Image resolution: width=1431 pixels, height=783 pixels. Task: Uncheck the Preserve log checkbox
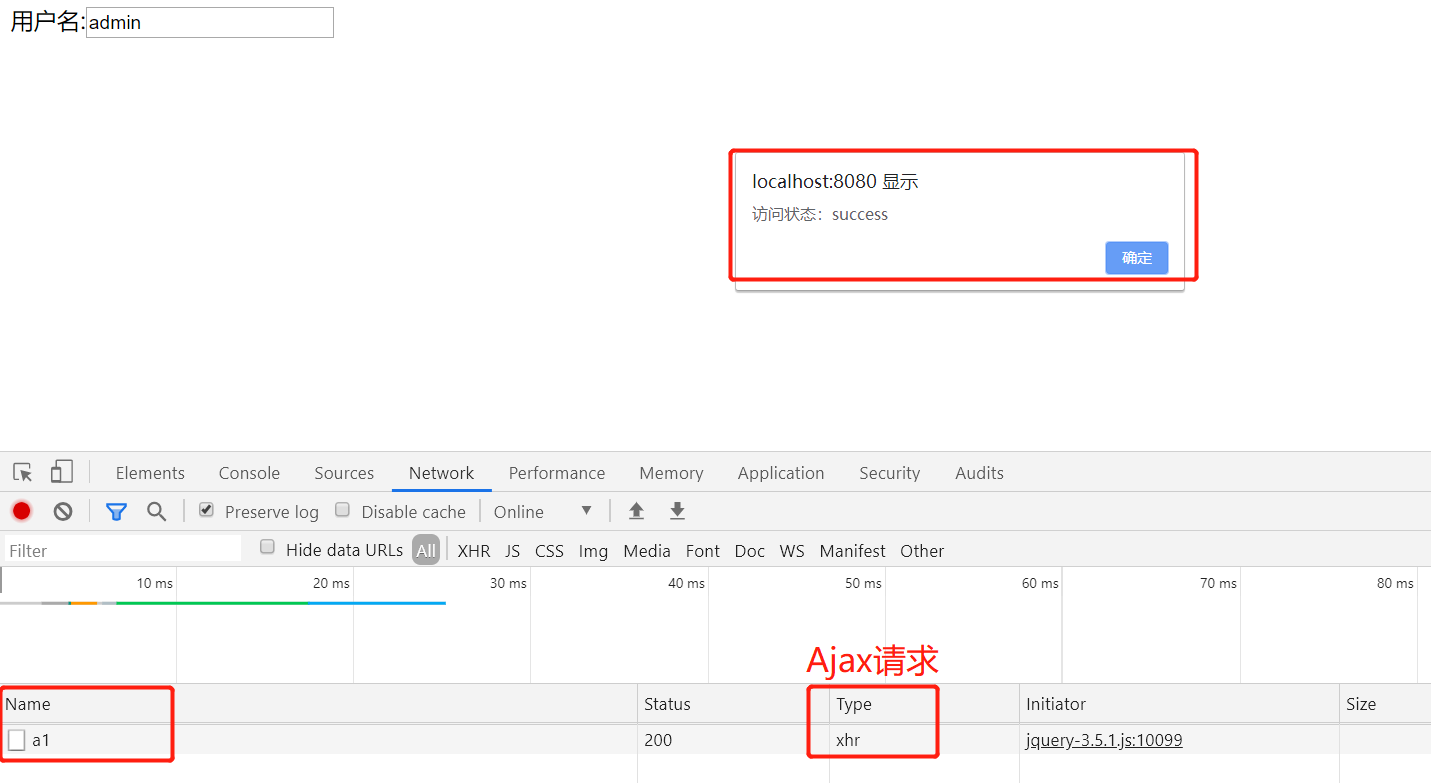[206, 510]
